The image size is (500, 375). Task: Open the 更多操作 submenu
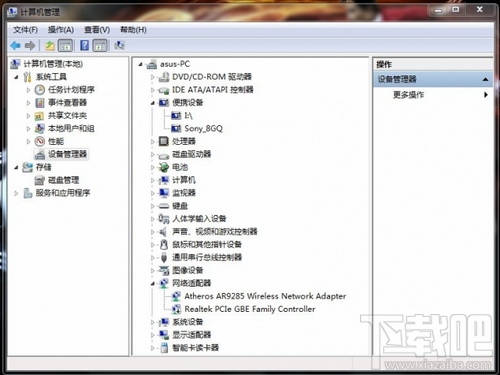[432, 95]
